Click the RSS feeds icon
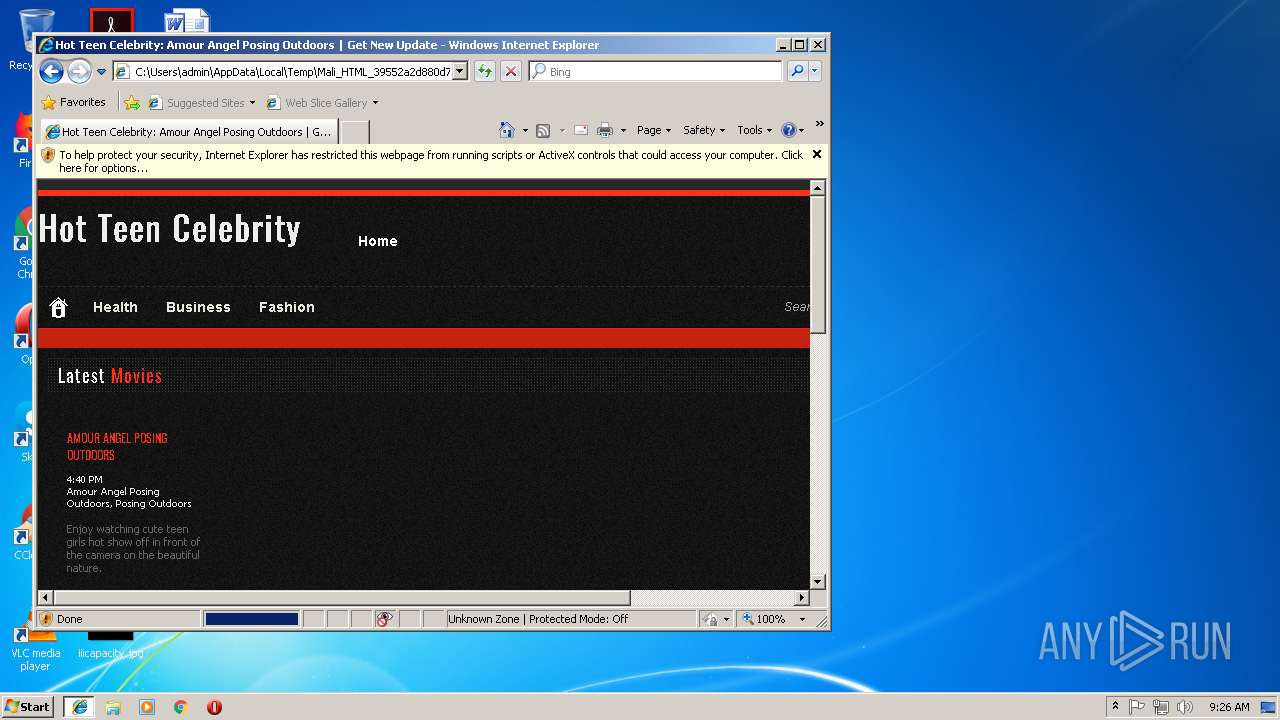 [543, 130]
